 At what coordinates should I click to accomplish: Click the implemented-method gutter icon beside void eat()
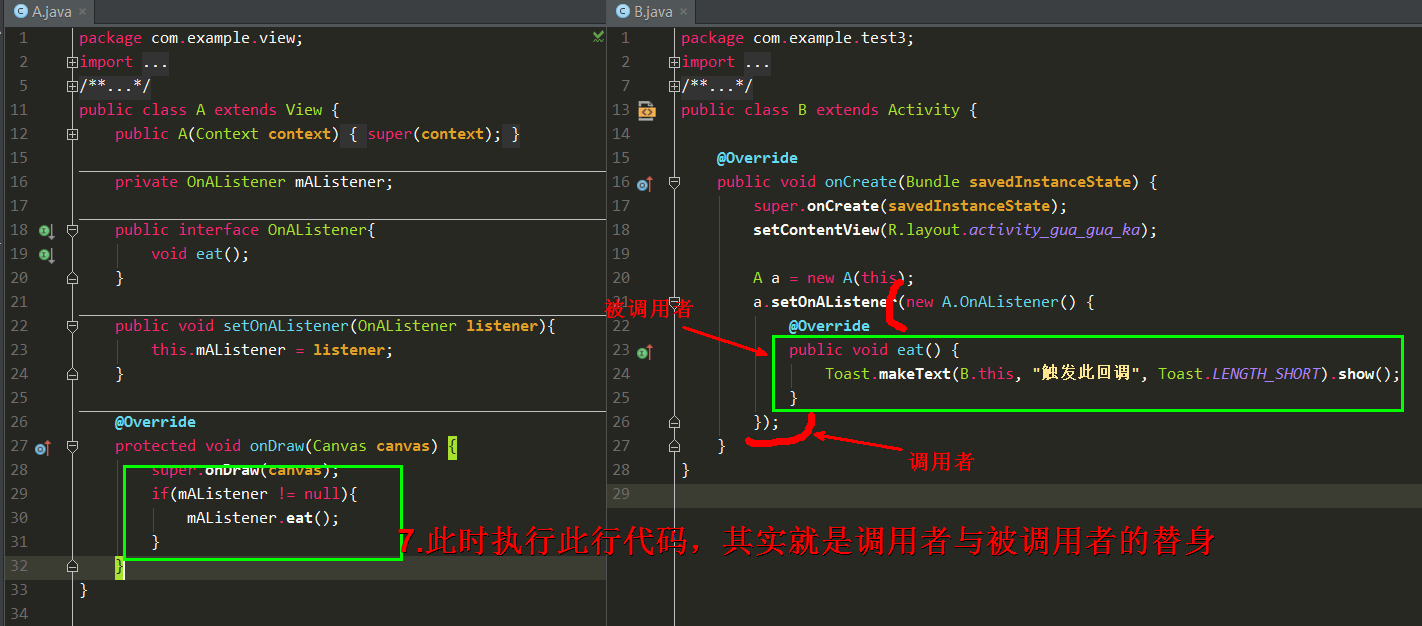pyautogui.click(x=46, y=254)
